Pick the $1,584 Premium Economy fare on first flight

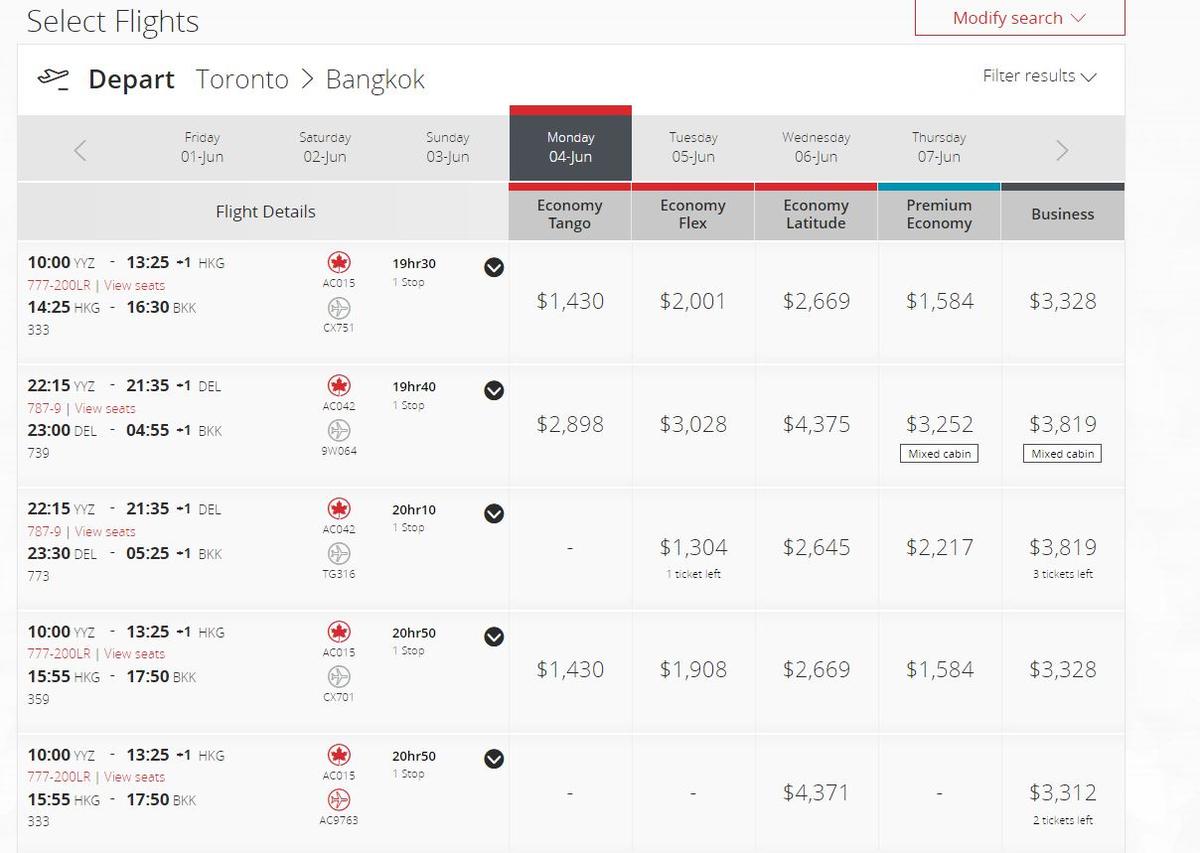pyautogui.click(x=939, y=301)
